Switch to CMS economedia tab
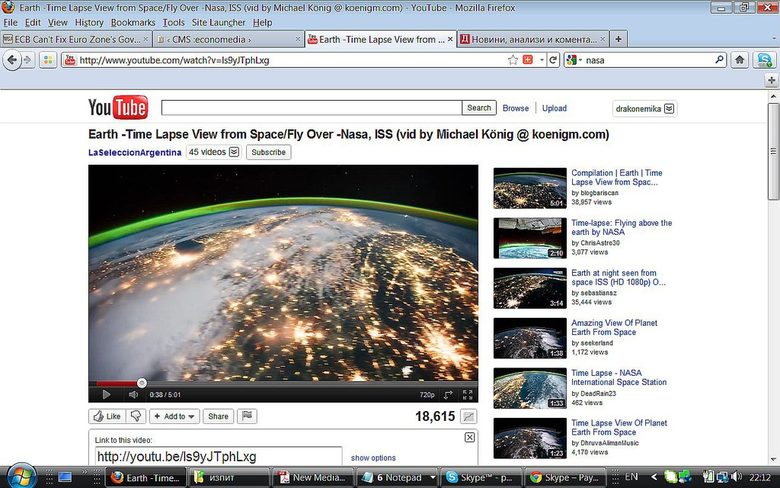The height and width of the screenshot is (488, 780). point(227,39)
